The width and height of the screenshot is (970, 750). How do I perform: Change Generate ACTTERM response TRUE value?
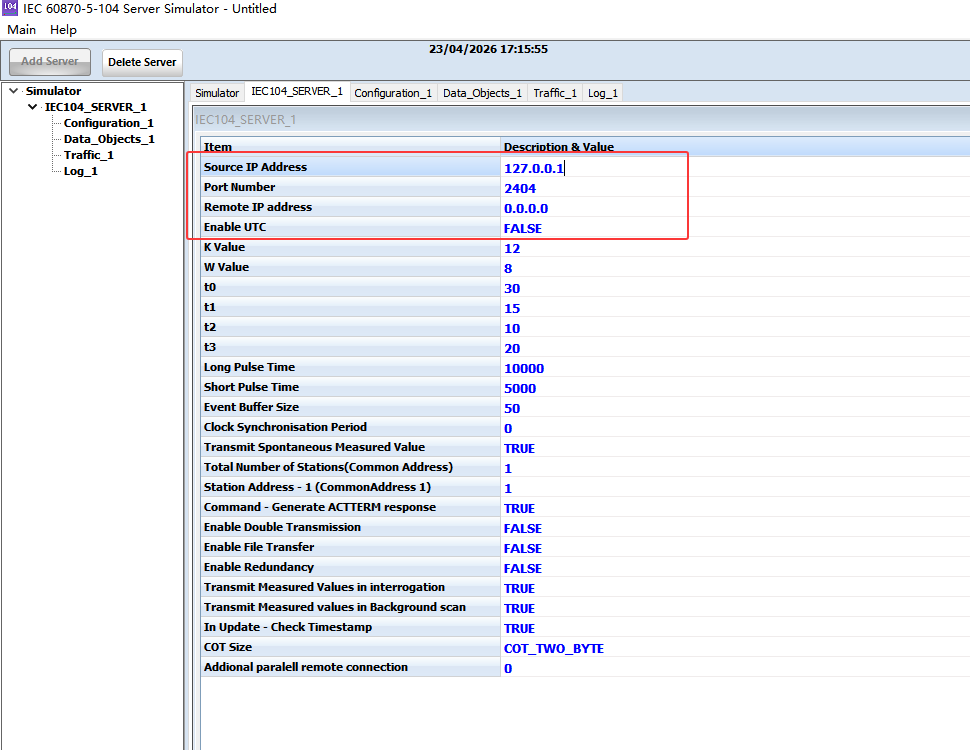click(x=519, y=509)
